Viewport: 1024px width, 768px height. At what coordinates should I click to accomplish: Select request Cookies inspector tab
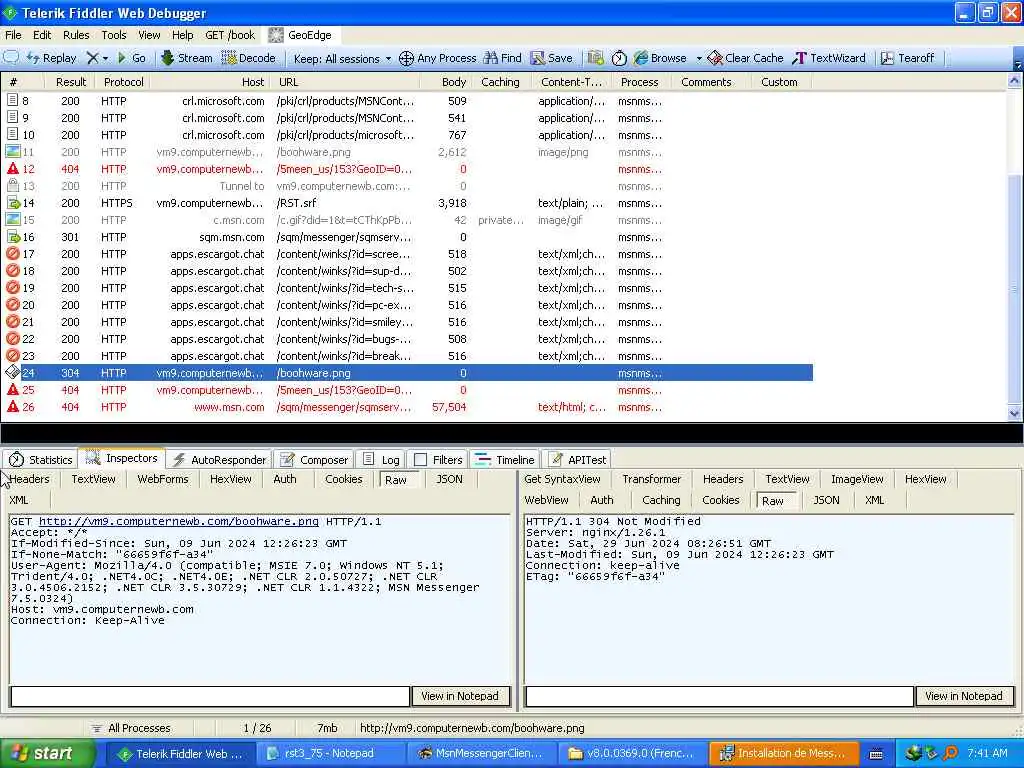click(x=344, y=479)
